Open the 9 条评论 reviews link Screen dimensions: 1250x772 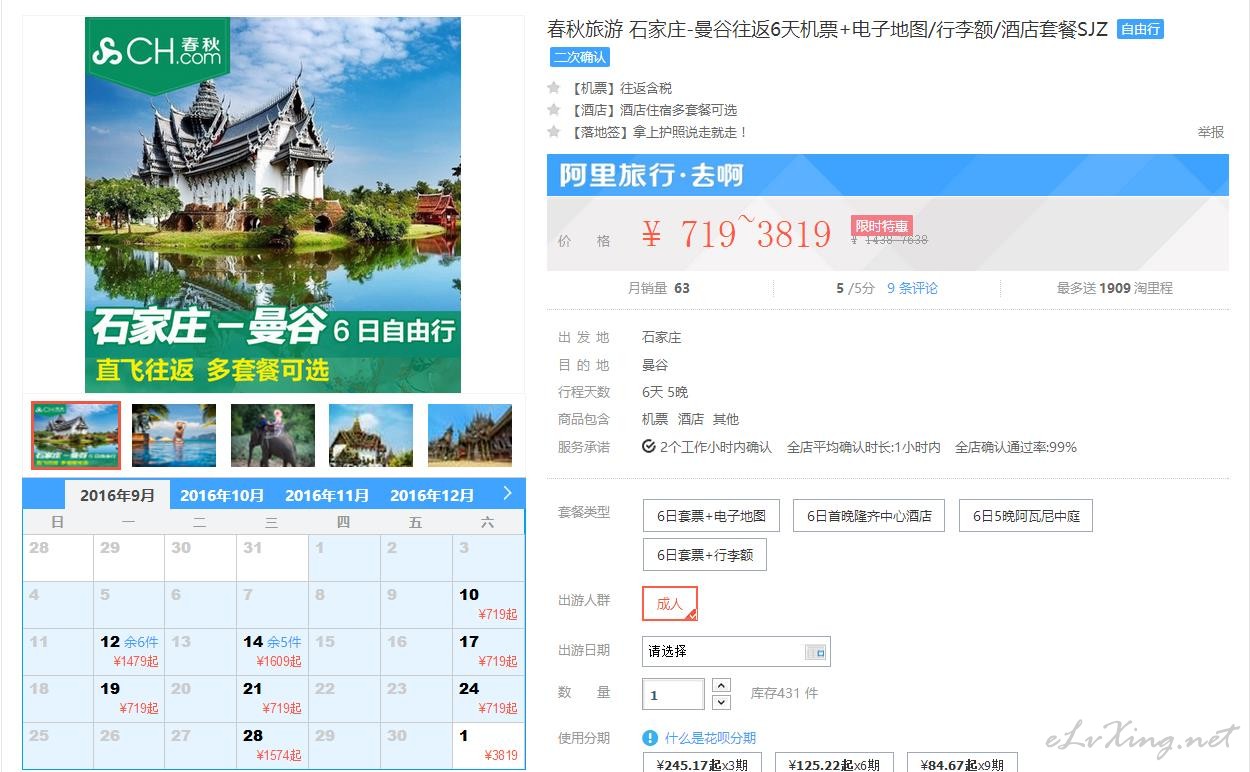(912, 288)
